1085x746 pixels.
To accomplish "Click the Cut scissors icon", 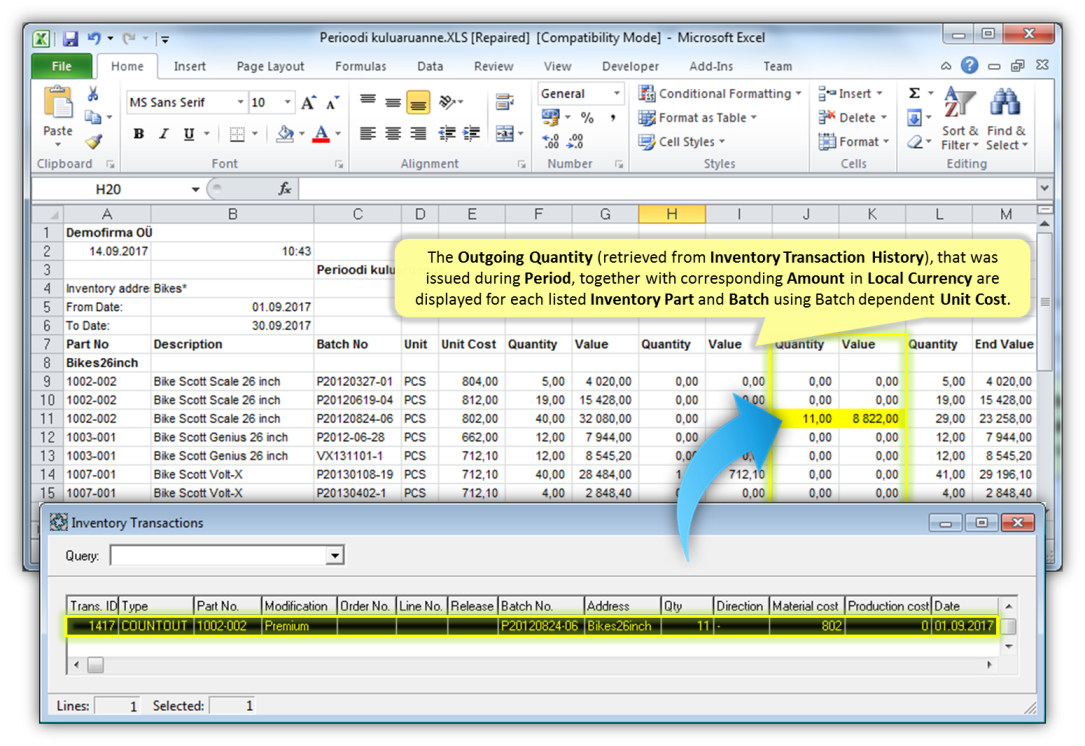I will pos(93,93).
